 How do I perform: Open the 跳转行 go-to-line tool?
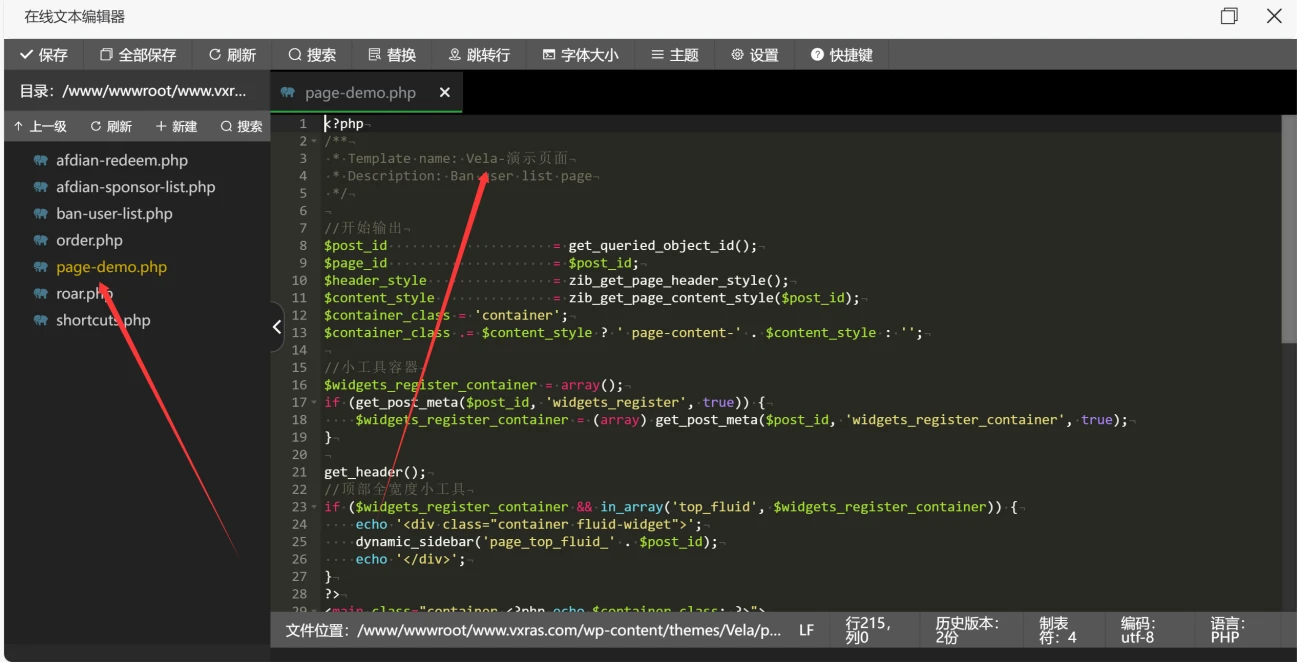point(479,55)
